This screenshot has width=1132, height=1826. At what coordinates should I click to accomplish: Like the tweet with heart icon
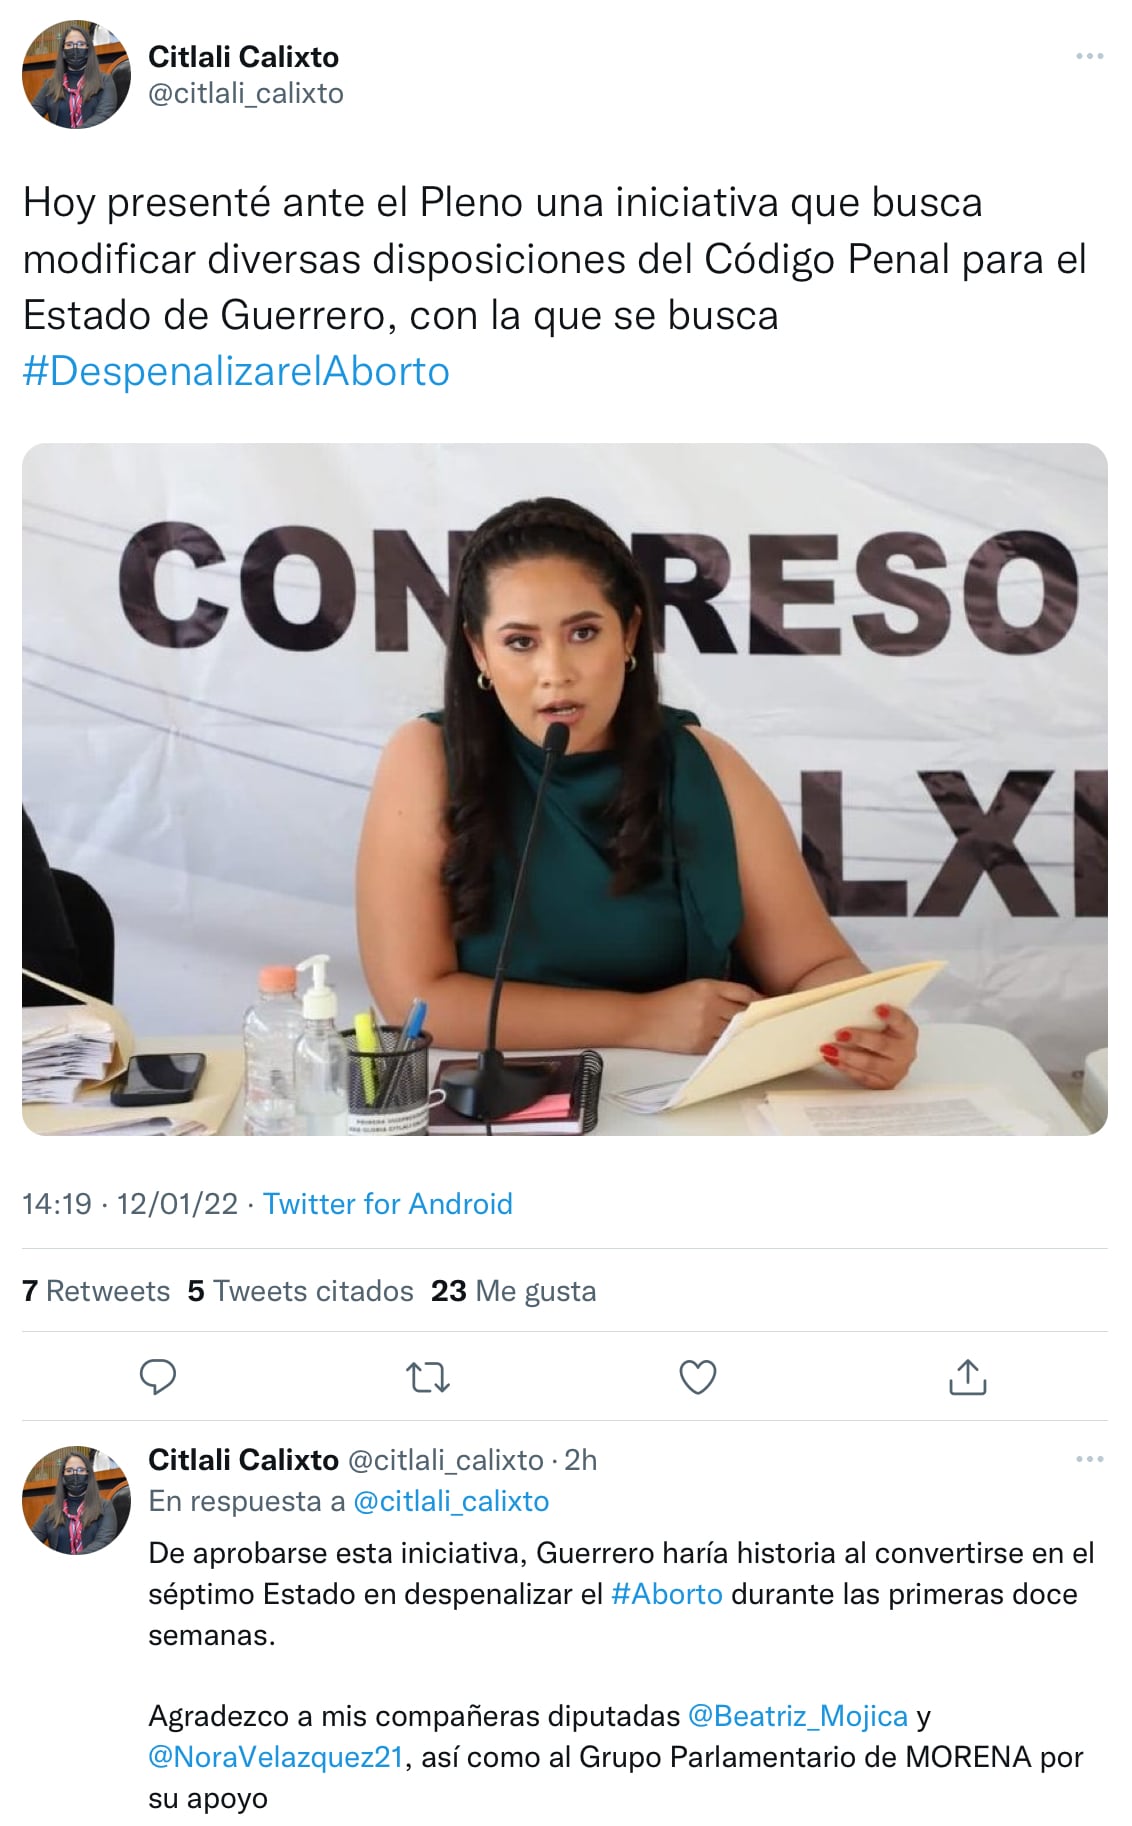[x=697, y=1378]
